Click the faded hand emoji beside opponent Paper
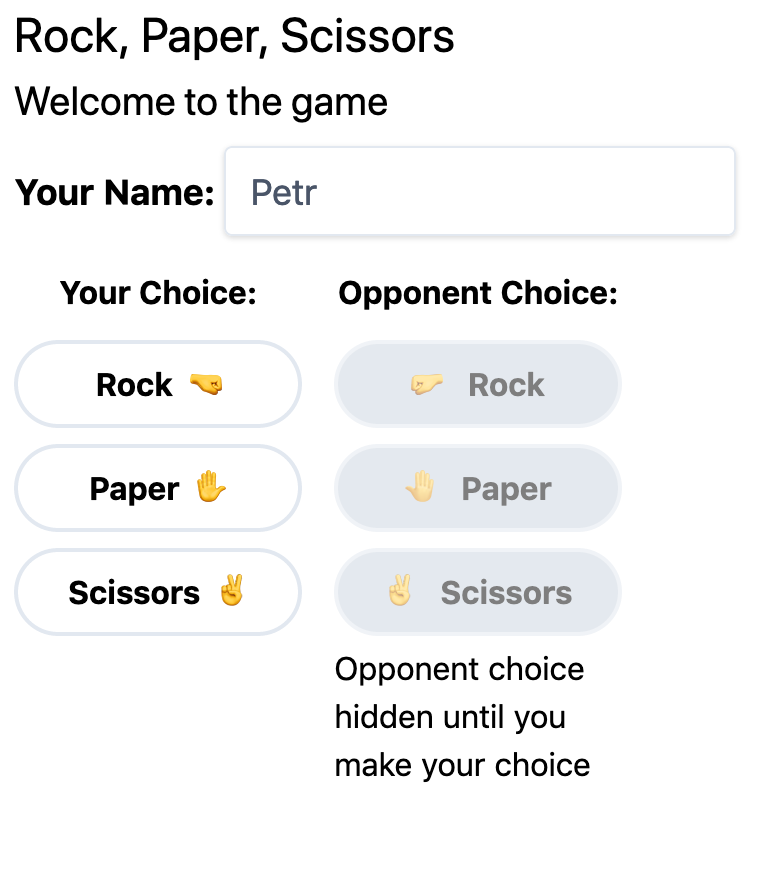The image size is (766, 880). pos(420,488)
